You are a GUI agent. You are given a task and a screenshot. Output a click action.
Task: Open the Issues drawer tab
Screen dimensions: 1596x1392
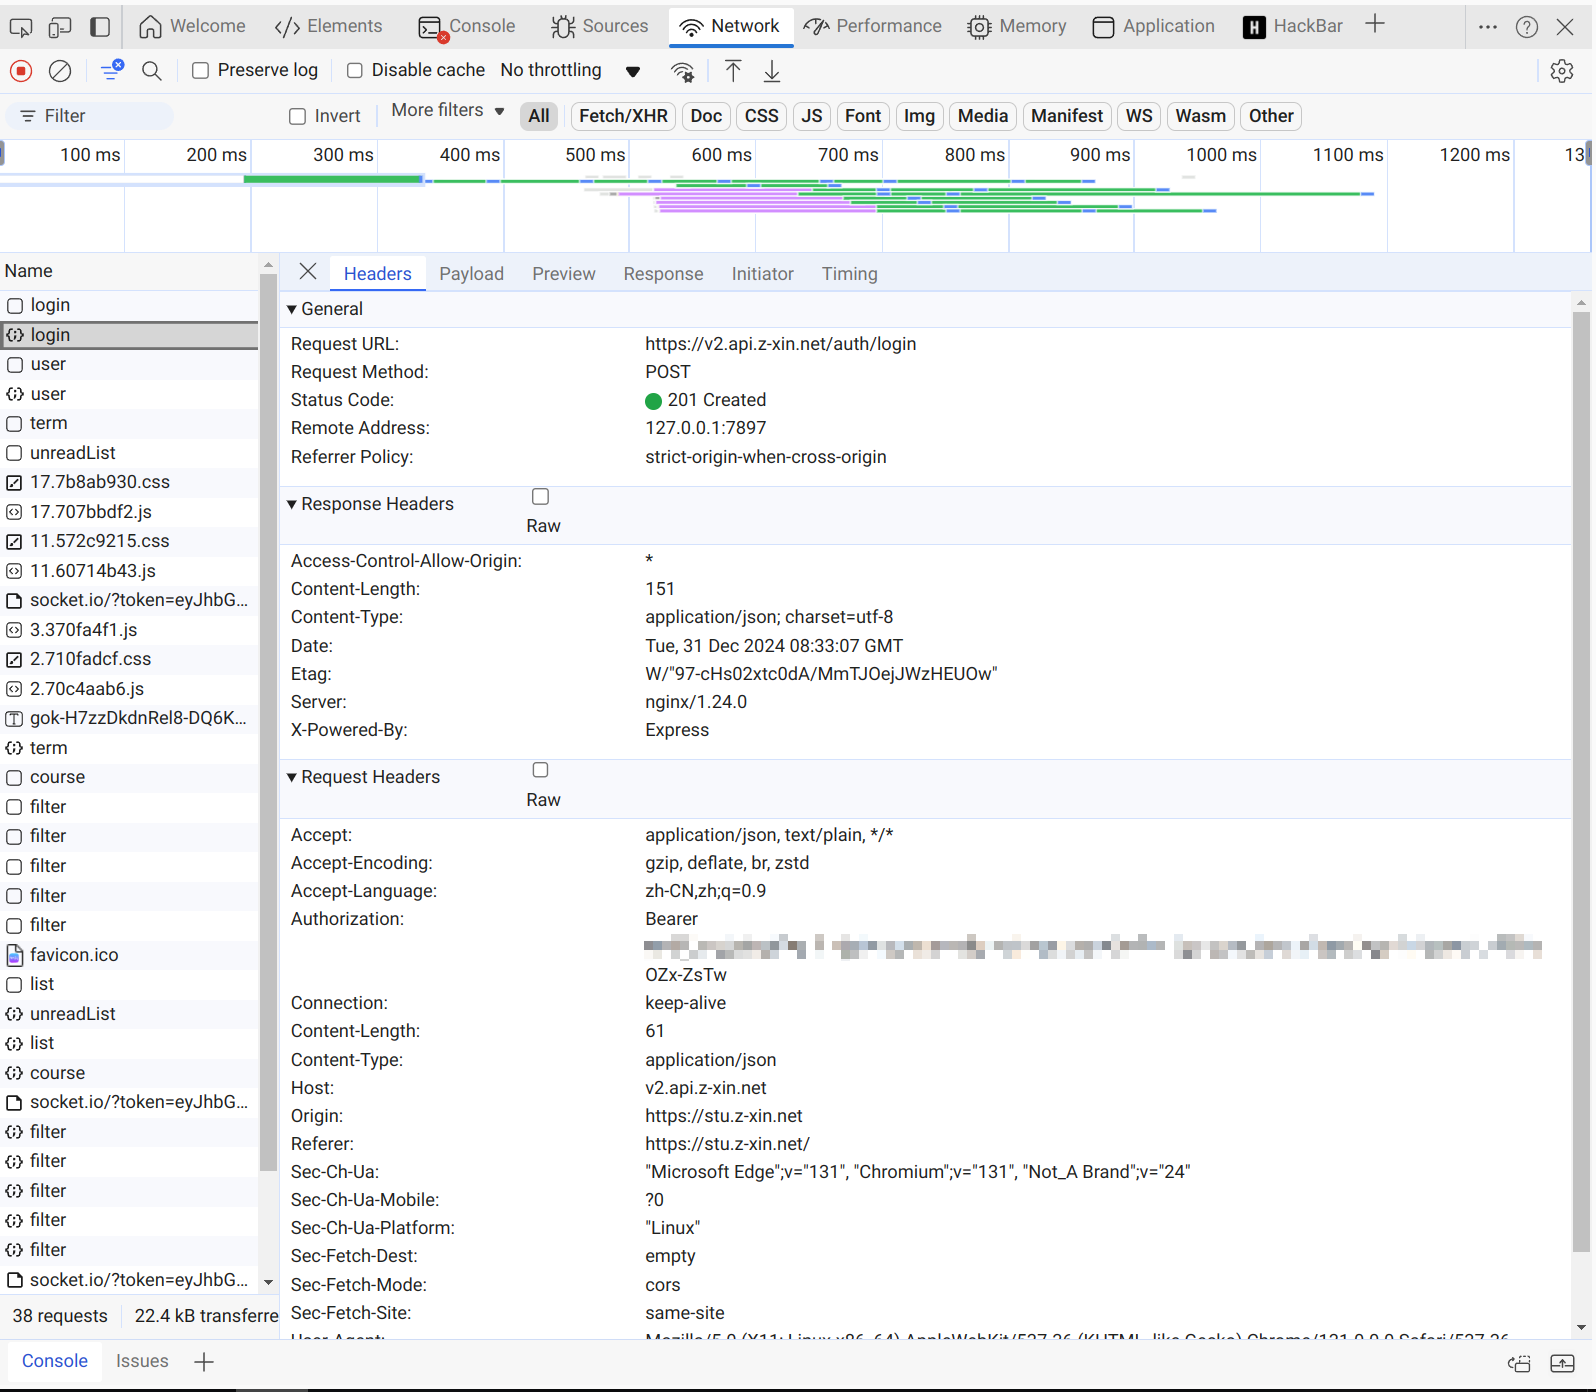click(x=142, y=1361)
